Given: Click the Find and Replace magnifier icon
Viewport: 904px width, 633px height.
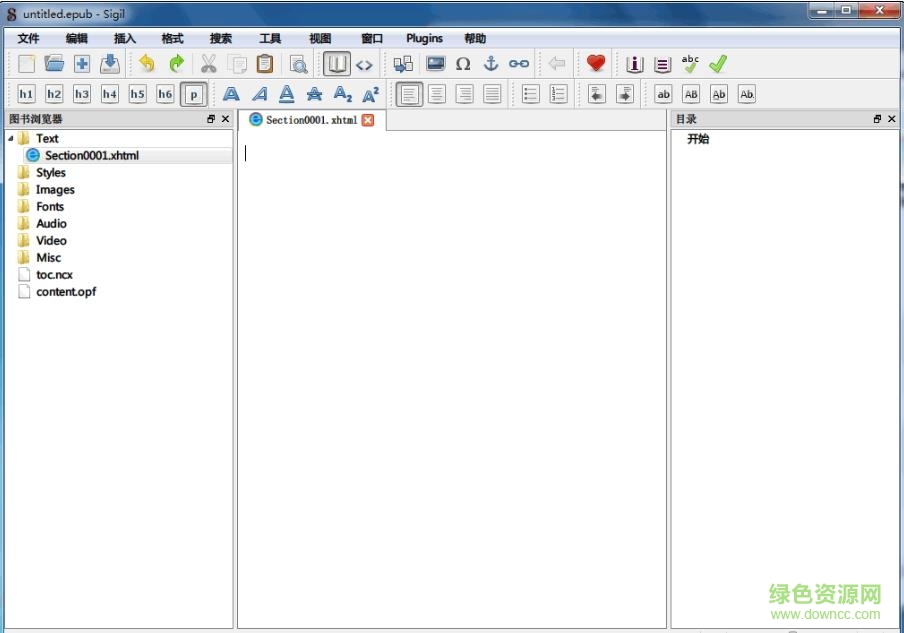Looking at the screenshot, I should 298,64.
